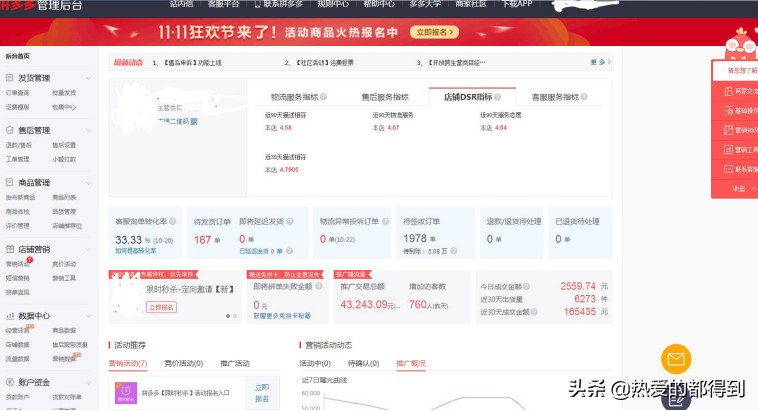
Task: Collapse the 数据中心 sidebar section
Action: (88, 316)
